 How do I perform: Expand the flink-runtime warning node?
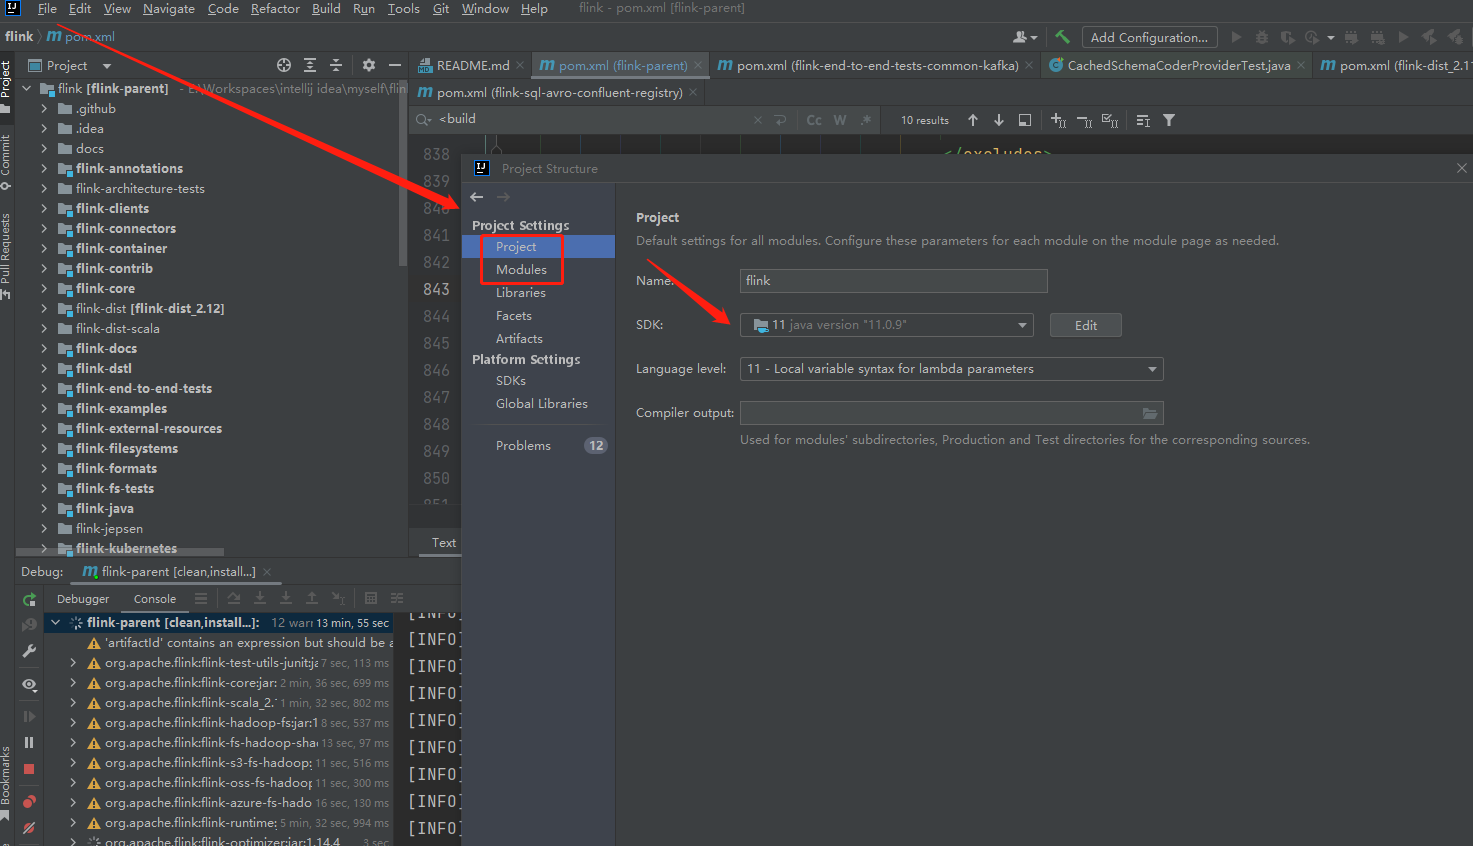pos(73,823)
